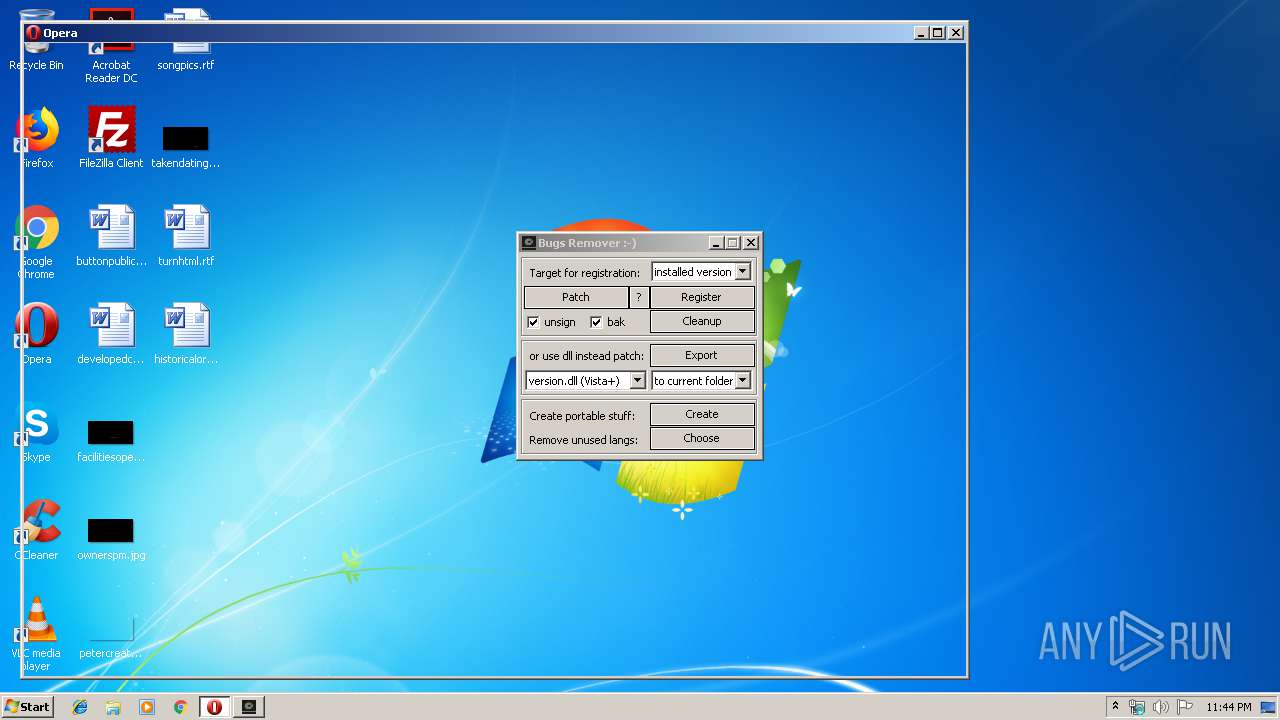Click Choose unused langs button
Screen dimensions: 1280x720
[702, 438]
